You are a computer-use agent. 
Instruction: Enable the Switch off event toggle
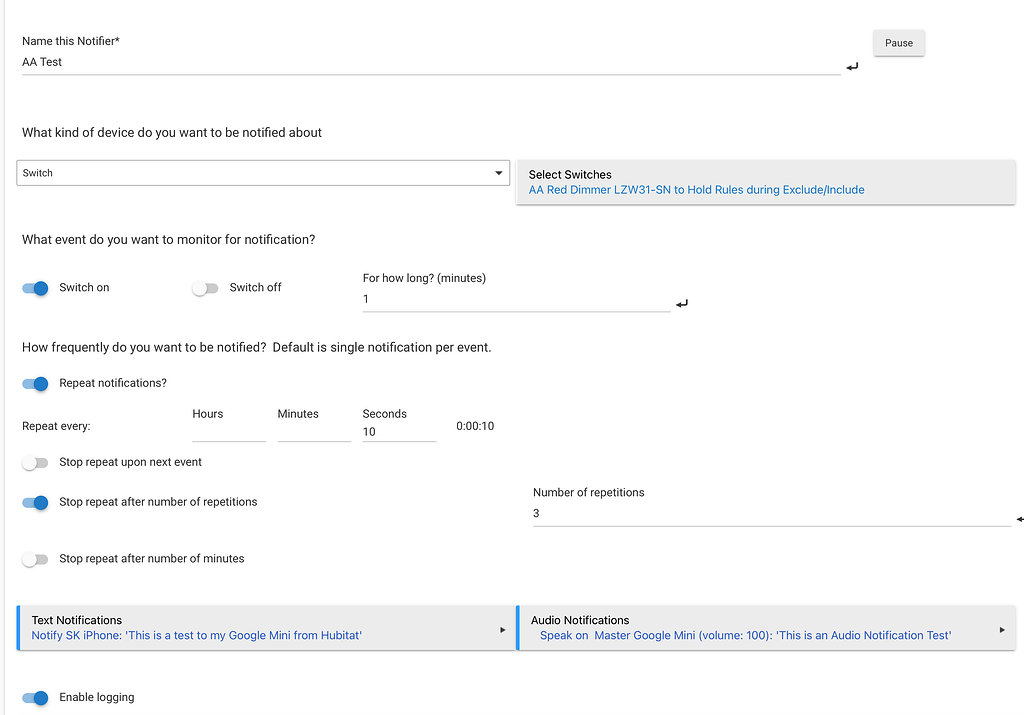[205, 288]
